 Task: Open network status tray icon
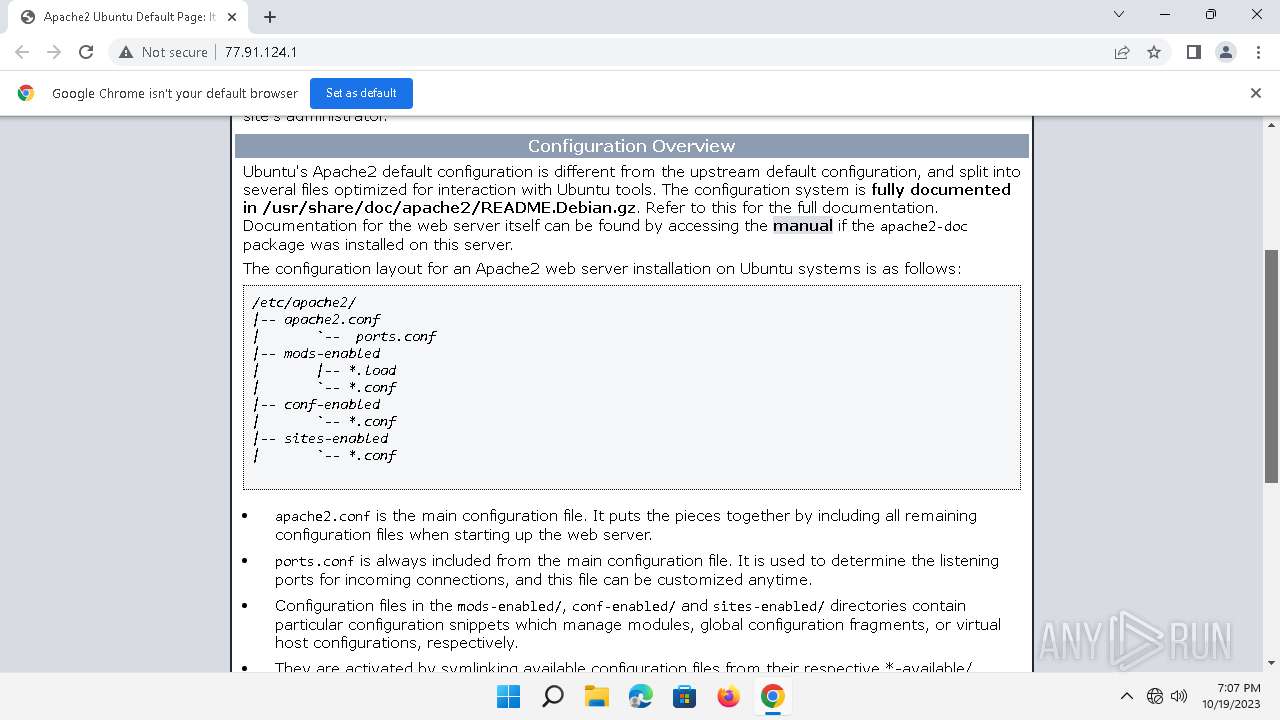pos(1155,697)
